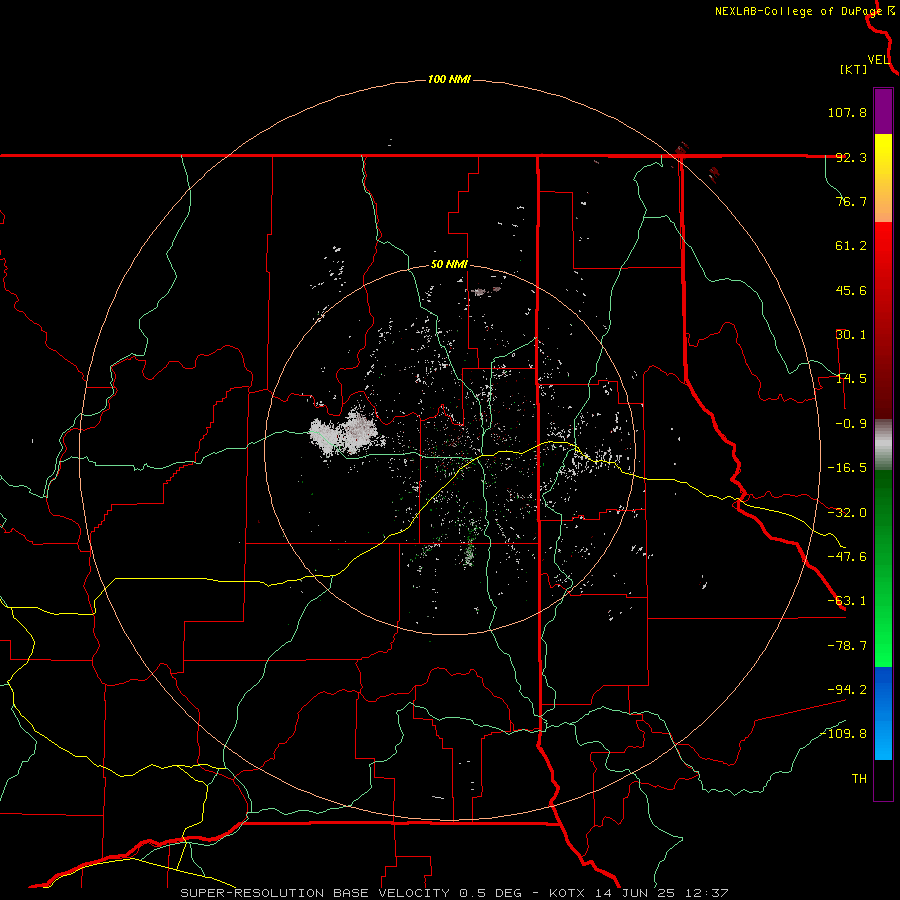Click the -109.8 velocity scale value
The height and width of the screenshot is (900, 900).
[x=843, y=734]
